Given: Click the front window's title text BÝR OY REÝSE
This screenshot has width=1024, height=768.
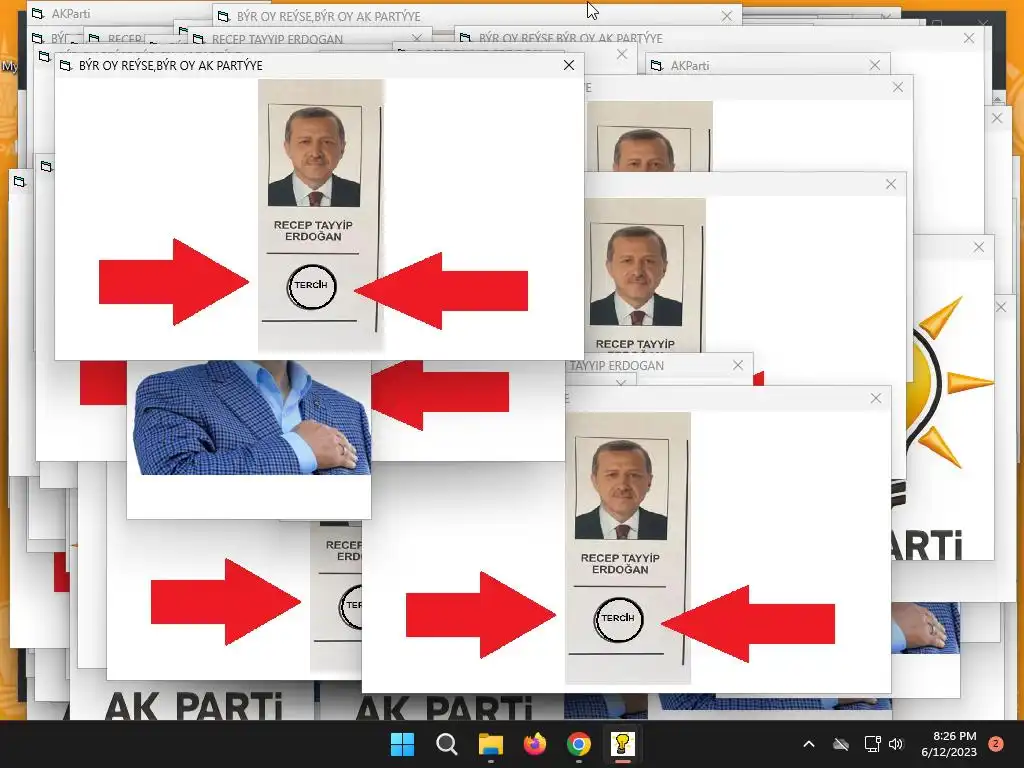Looking at the screenshot, I should click(x=170, y=65).
